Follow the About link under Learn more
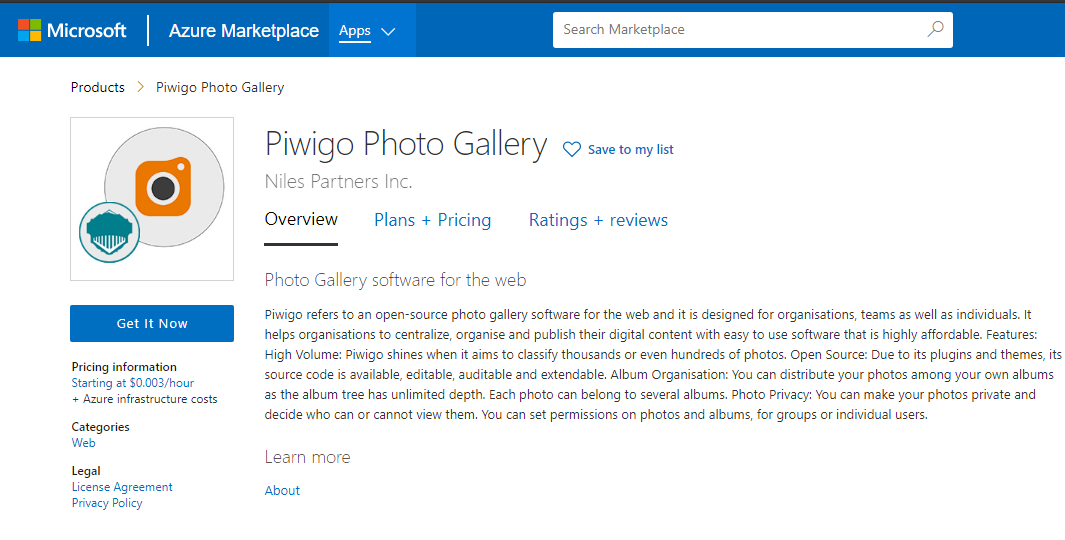1065x540 pixels. point(282,491)
